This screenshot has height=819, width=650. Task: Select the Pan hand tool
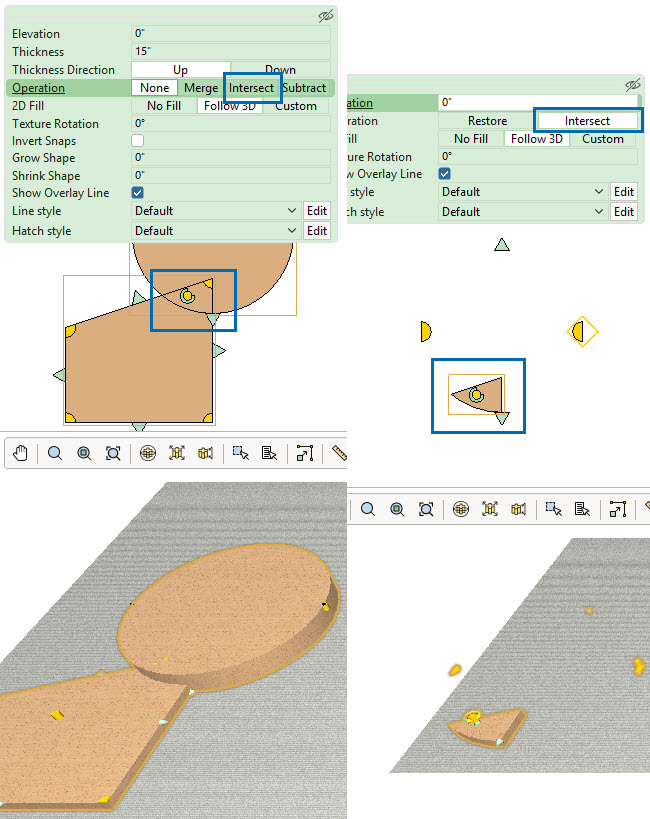(21, 453)
